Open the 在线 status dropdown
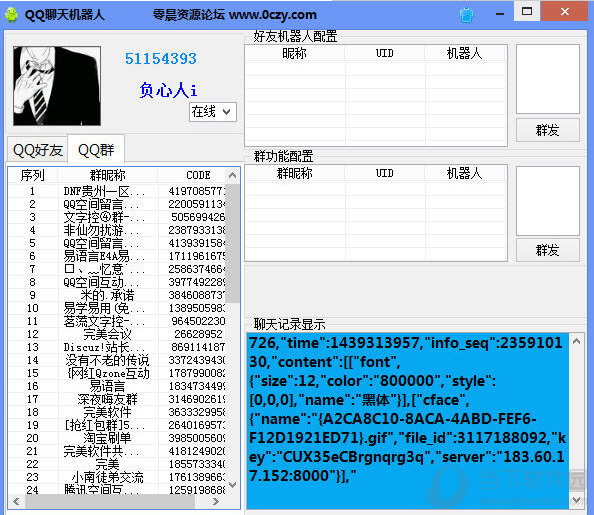594x515 pixels. [x=213, y=112]
